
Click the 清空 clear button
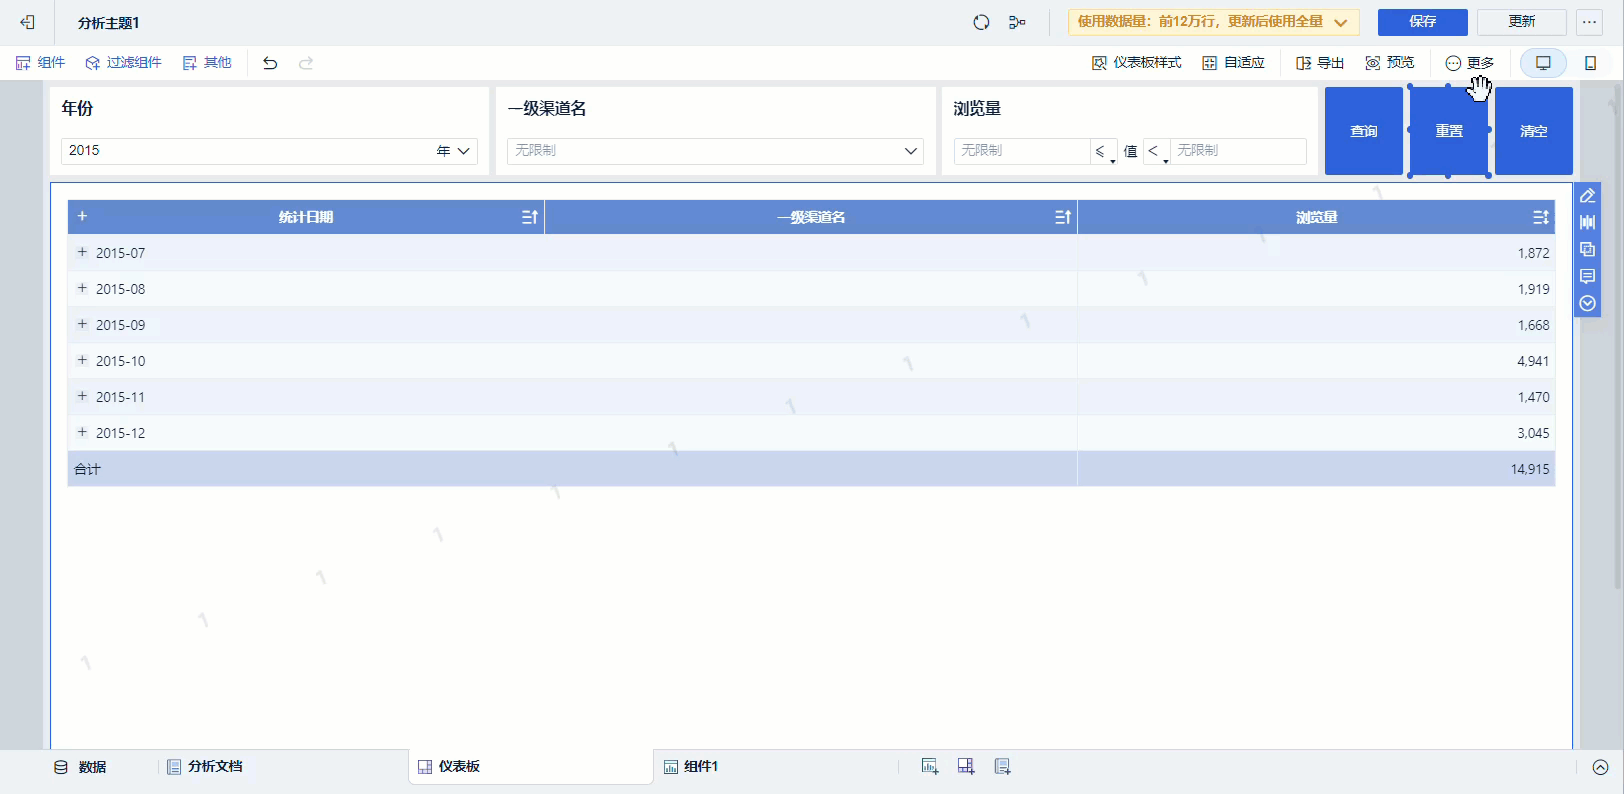tap(1534, 131)
